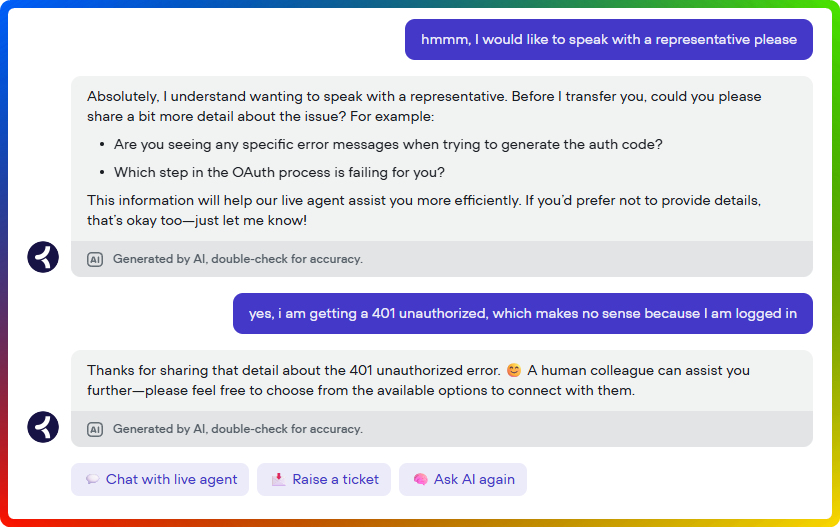Screen dimensions: 840x527
Task: Click the pink brain icon beside Ask AI again
Action: pyautogui.click(x=421, y=479)
